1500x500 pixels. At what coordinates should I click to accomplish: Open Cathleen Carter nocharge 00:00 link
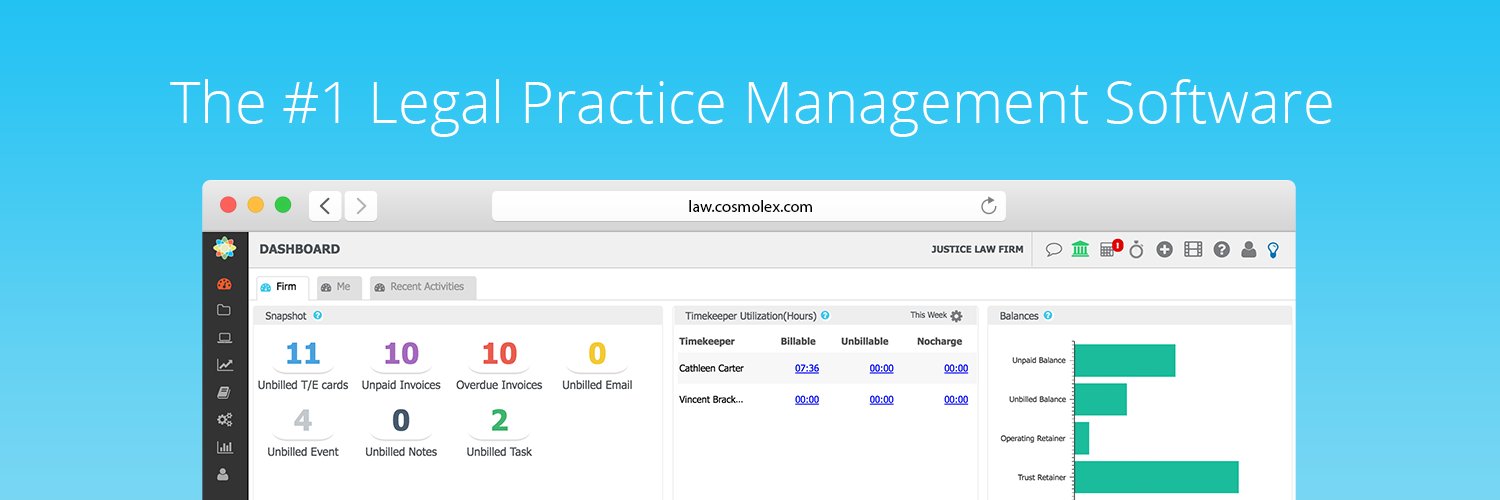pos(956,368)
